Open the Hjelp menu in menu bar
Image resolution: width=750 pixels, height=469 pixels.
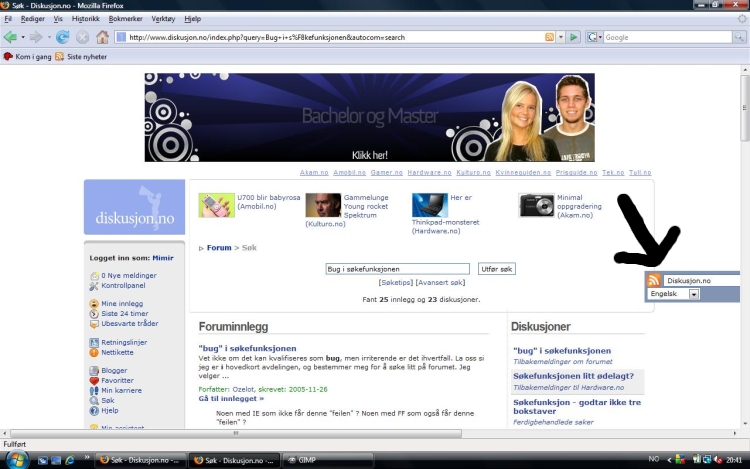(192, 19)
